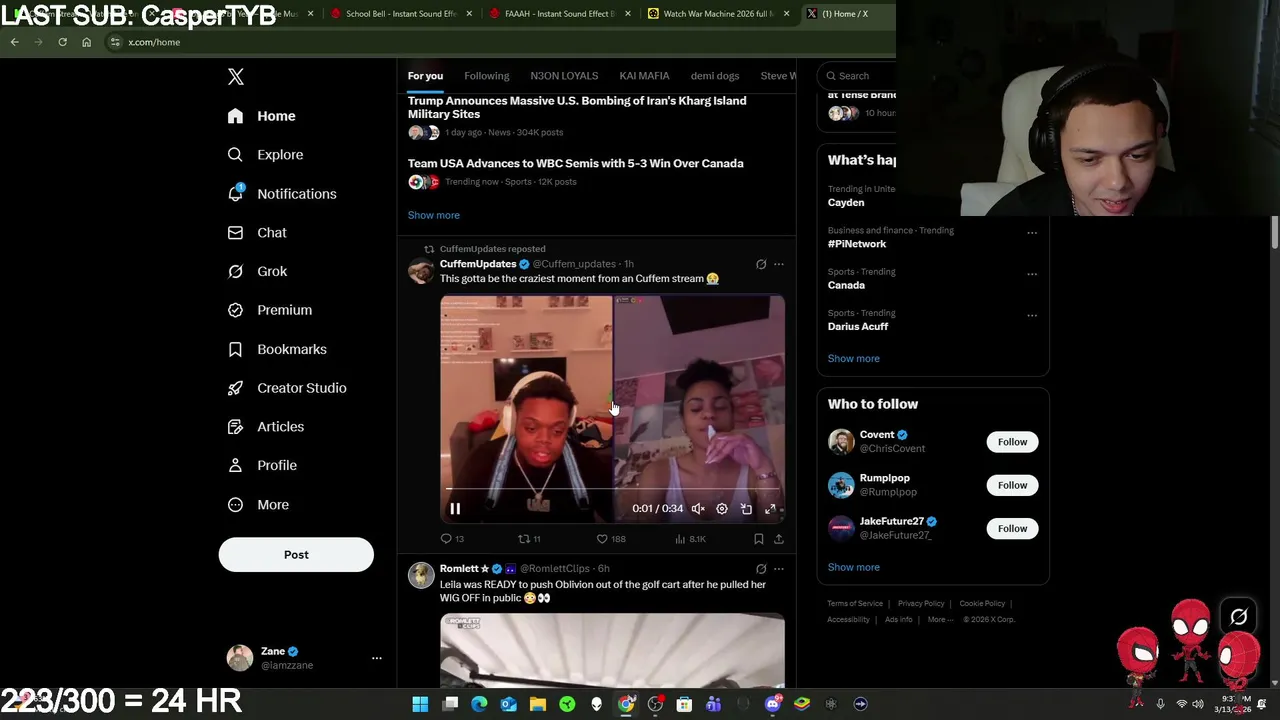This screenshot has height=720, width=1280.
Task: Follow Covent
Action: [x=1012, y=442]
